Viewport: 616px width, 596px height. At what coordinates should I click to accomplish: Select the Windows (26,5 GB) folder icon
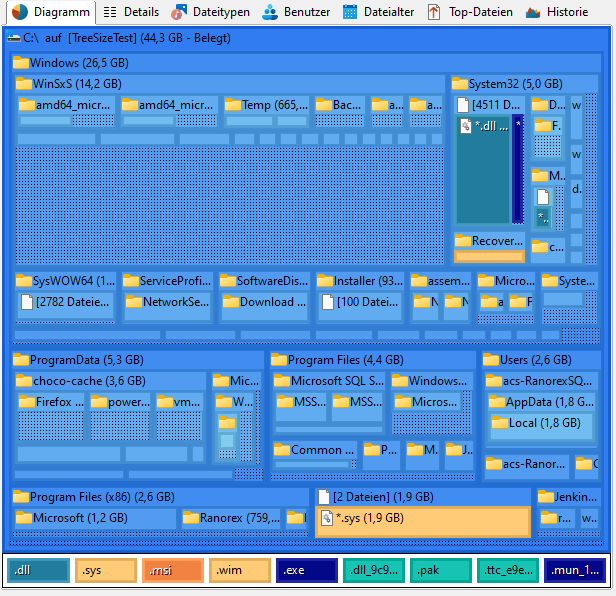21,63
